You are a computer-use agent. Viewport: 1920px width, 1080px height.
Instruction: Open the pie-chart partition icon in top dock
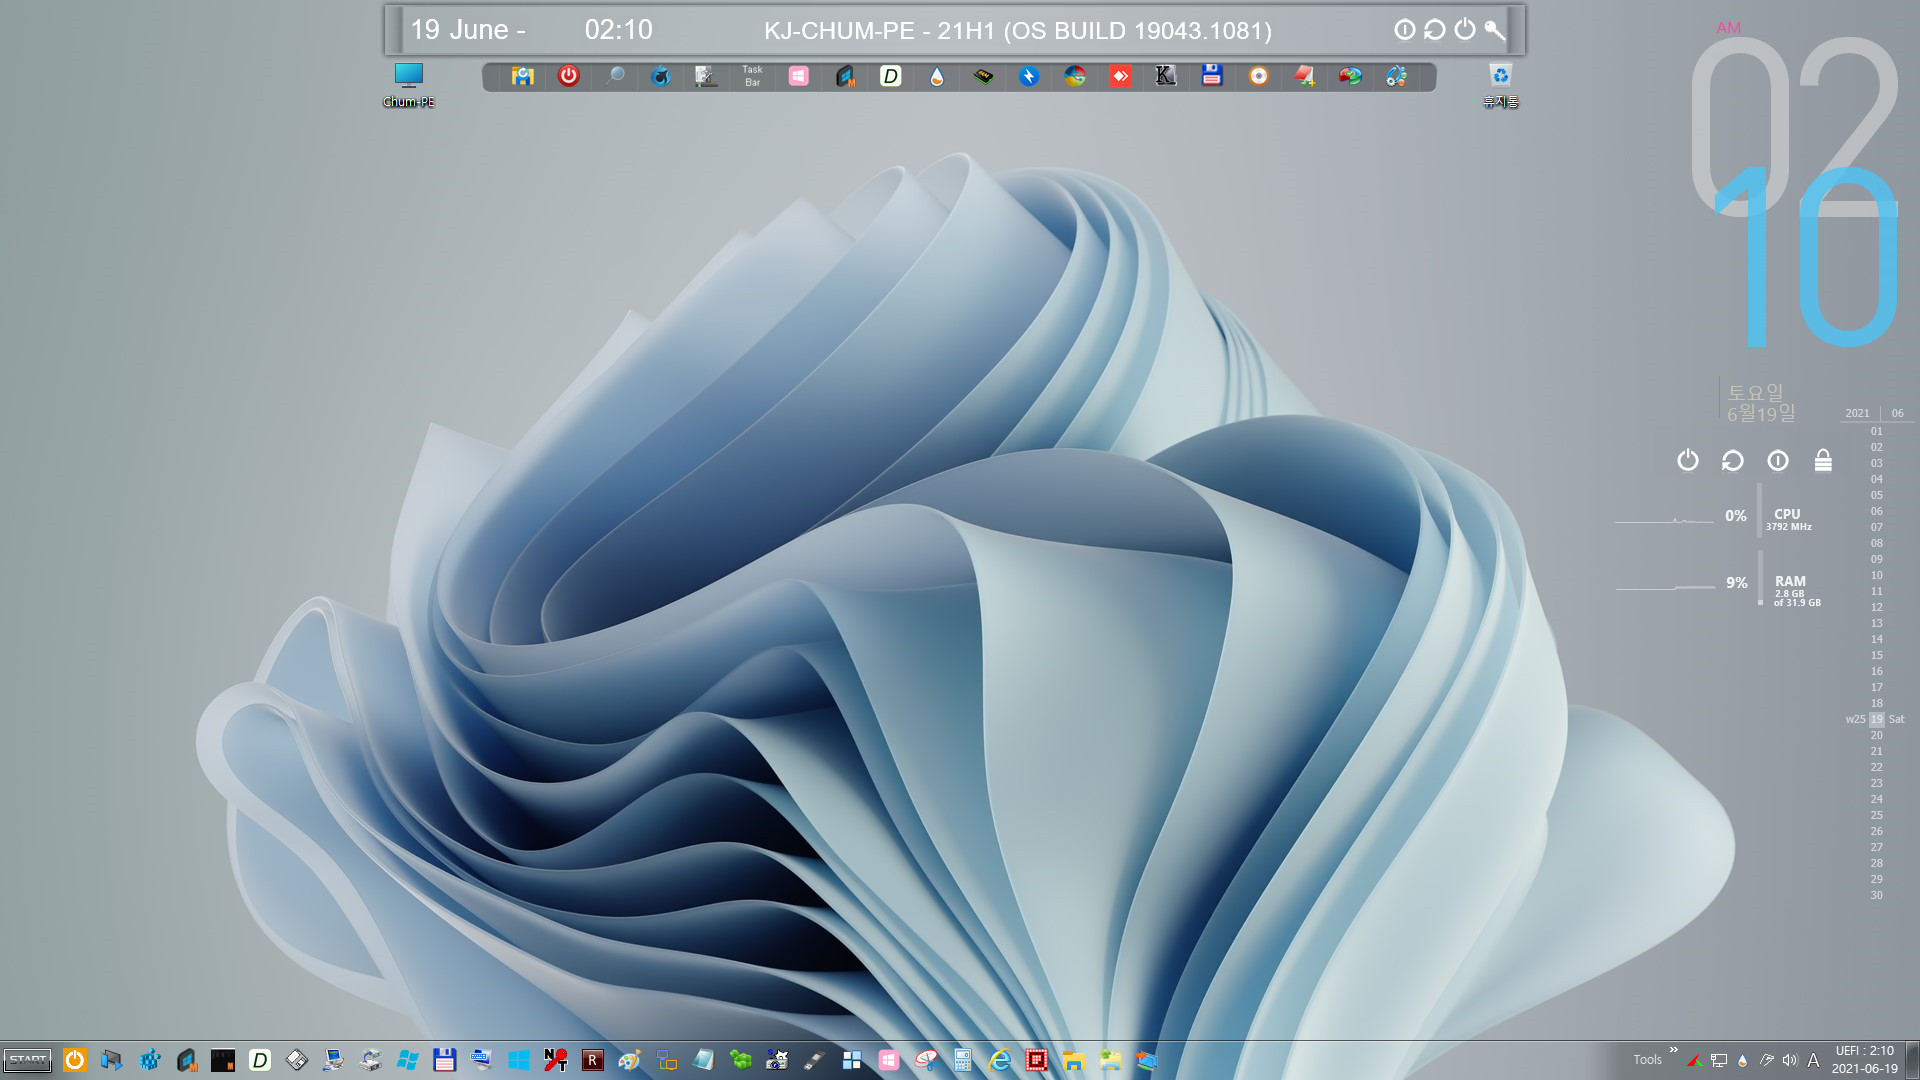[1350, 76]
